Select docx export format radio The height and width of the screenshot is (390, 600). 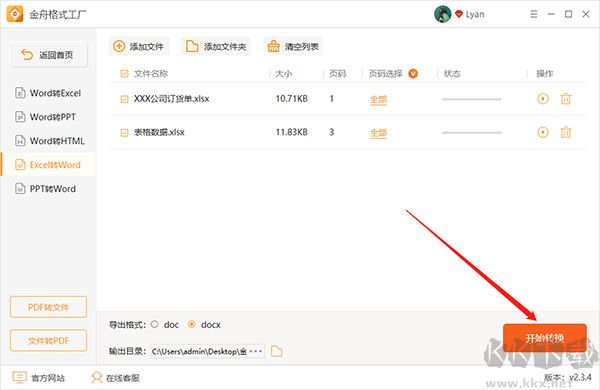pyautogui.click(x=191, y=324)
